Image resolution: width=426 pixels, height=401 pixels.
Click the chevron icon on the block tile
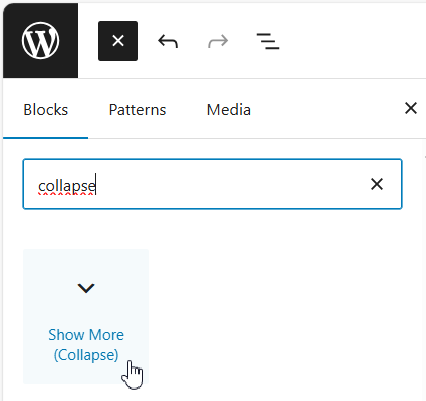click(x=86, y=288)
